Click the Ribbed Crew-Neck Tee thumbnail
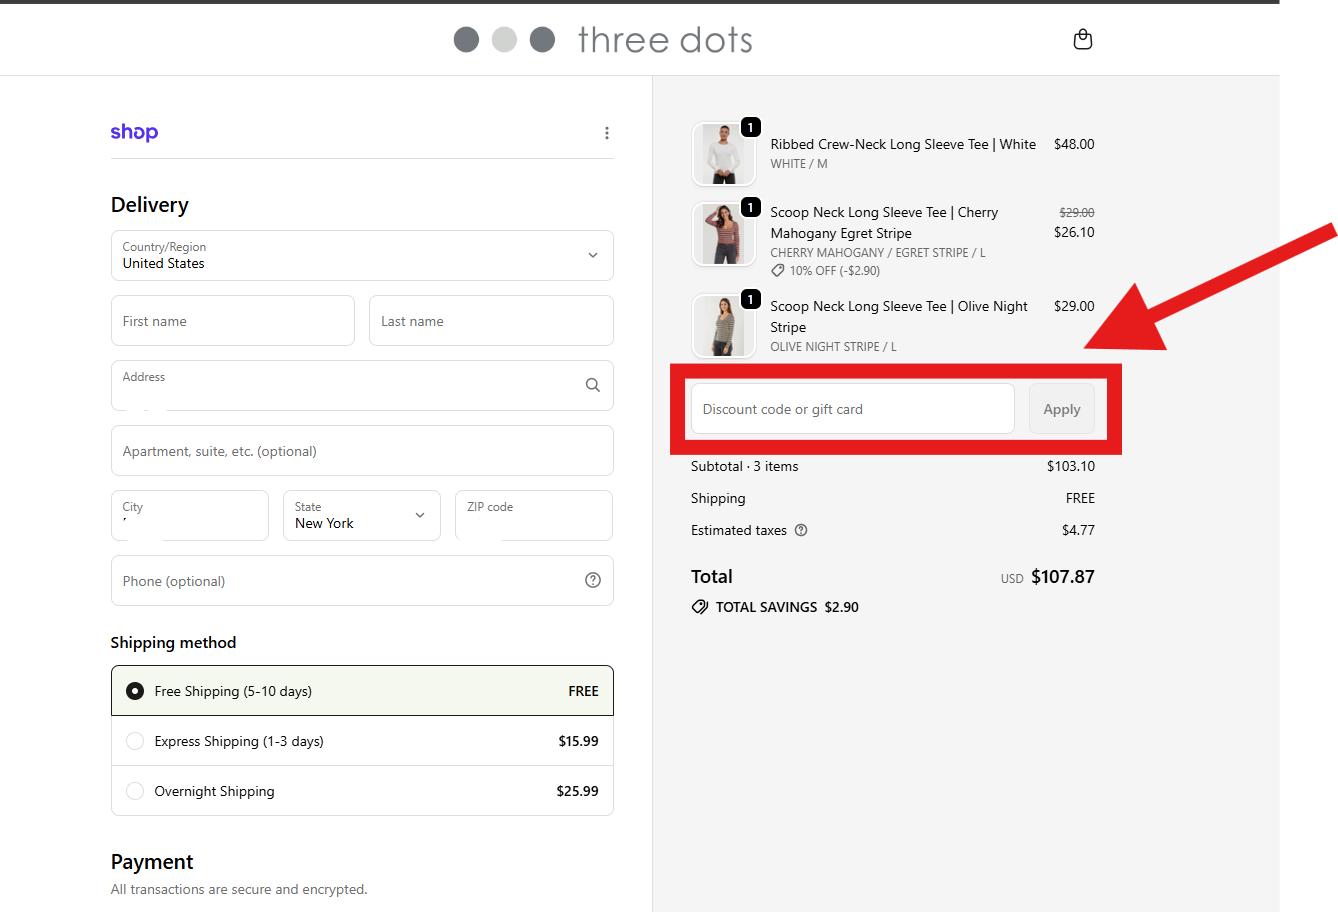1338x912 pixels. tap(723, 154)
